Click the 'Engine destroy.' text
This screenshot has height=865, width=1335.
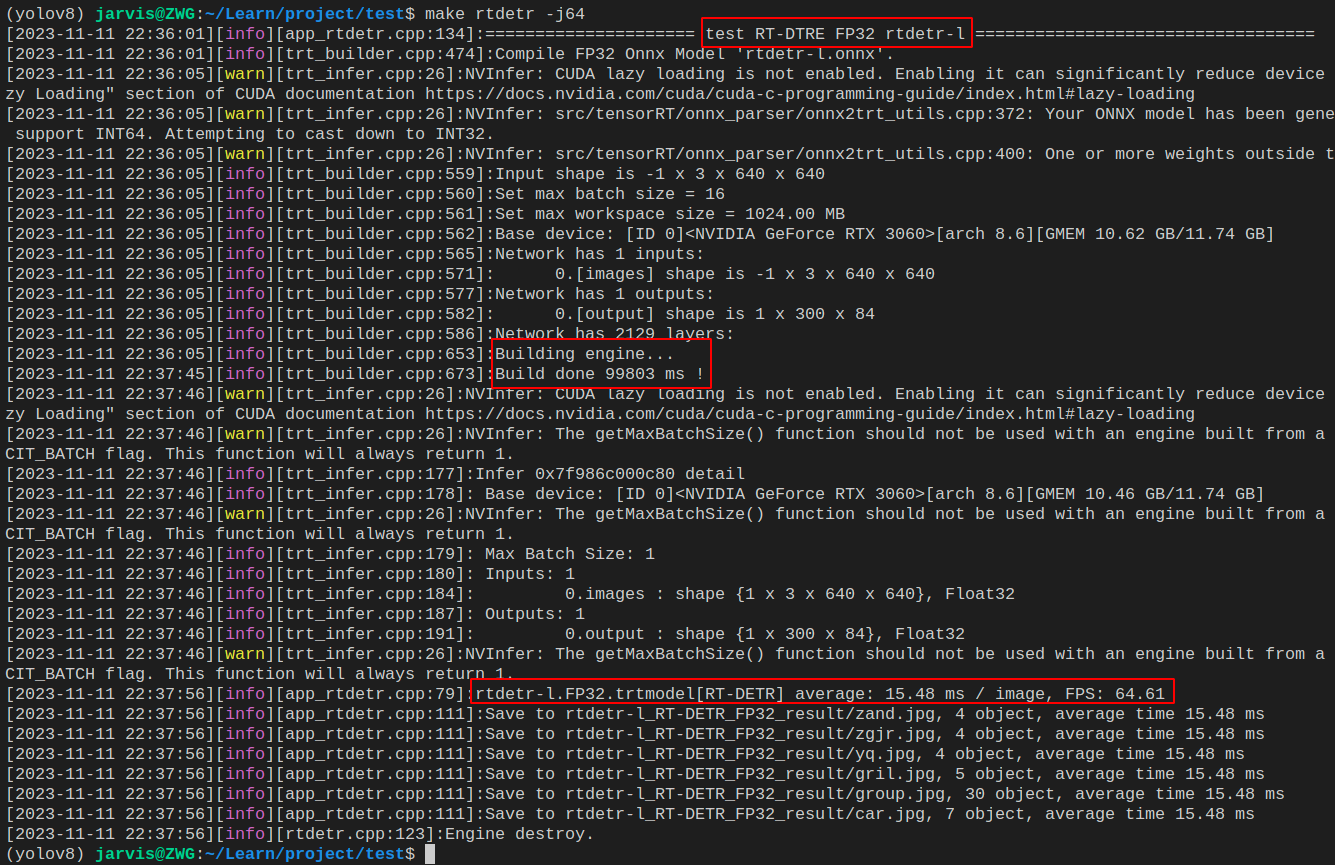(520, 834)
